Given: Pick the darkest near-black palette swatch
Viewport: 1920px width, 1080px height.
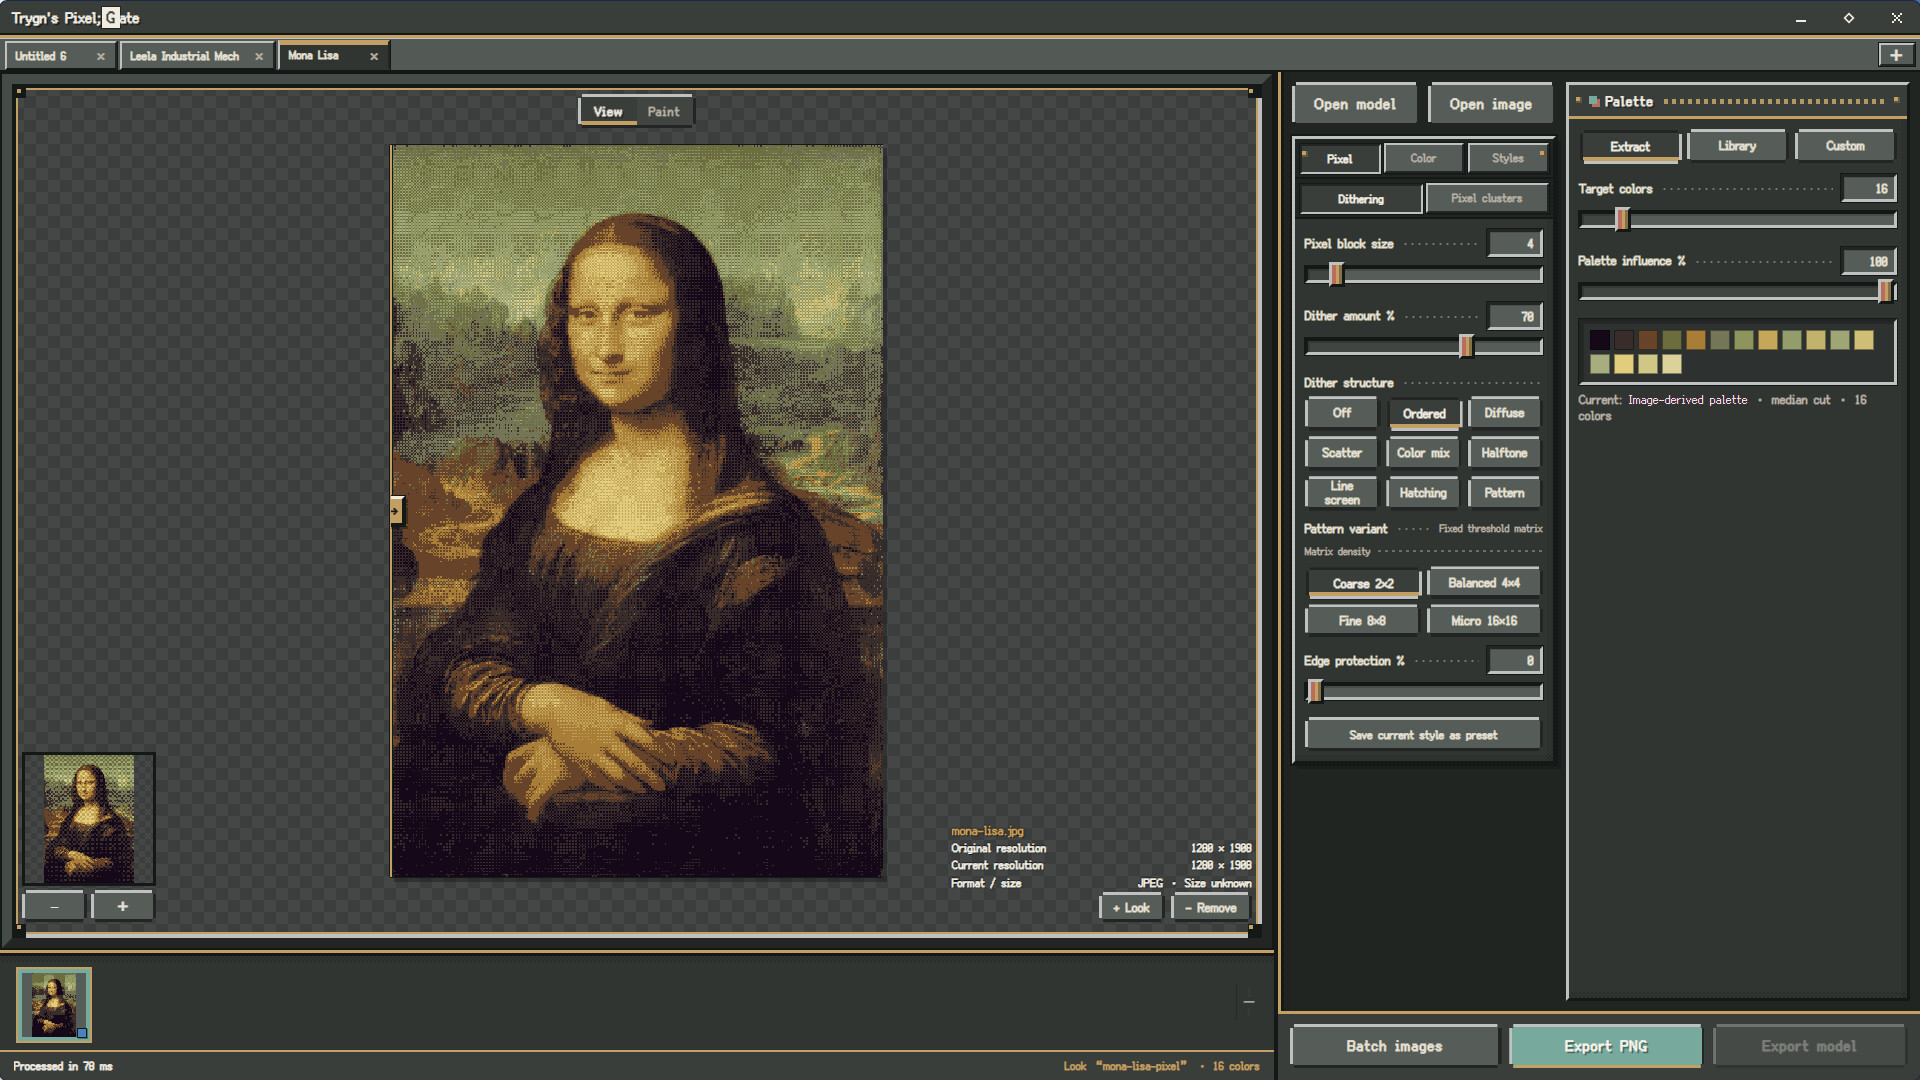Looking at the screenshot, I should [x=1600, y=340].
